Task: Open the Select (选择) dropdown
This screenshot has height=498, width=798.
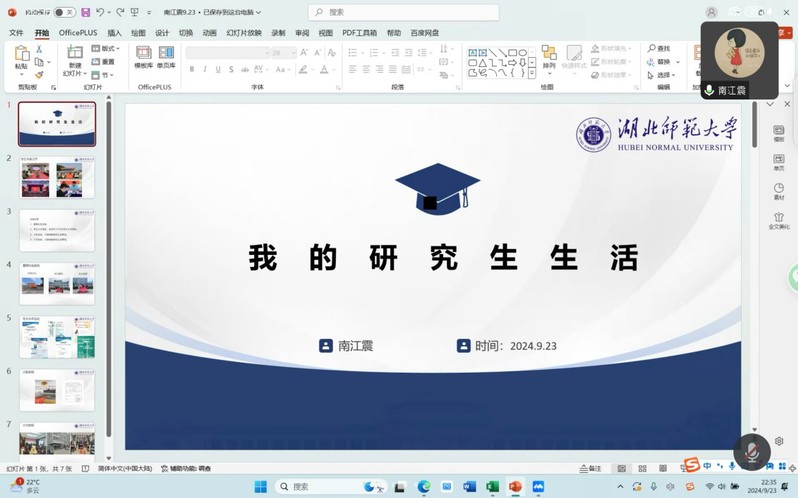Action: pos(663,75)
